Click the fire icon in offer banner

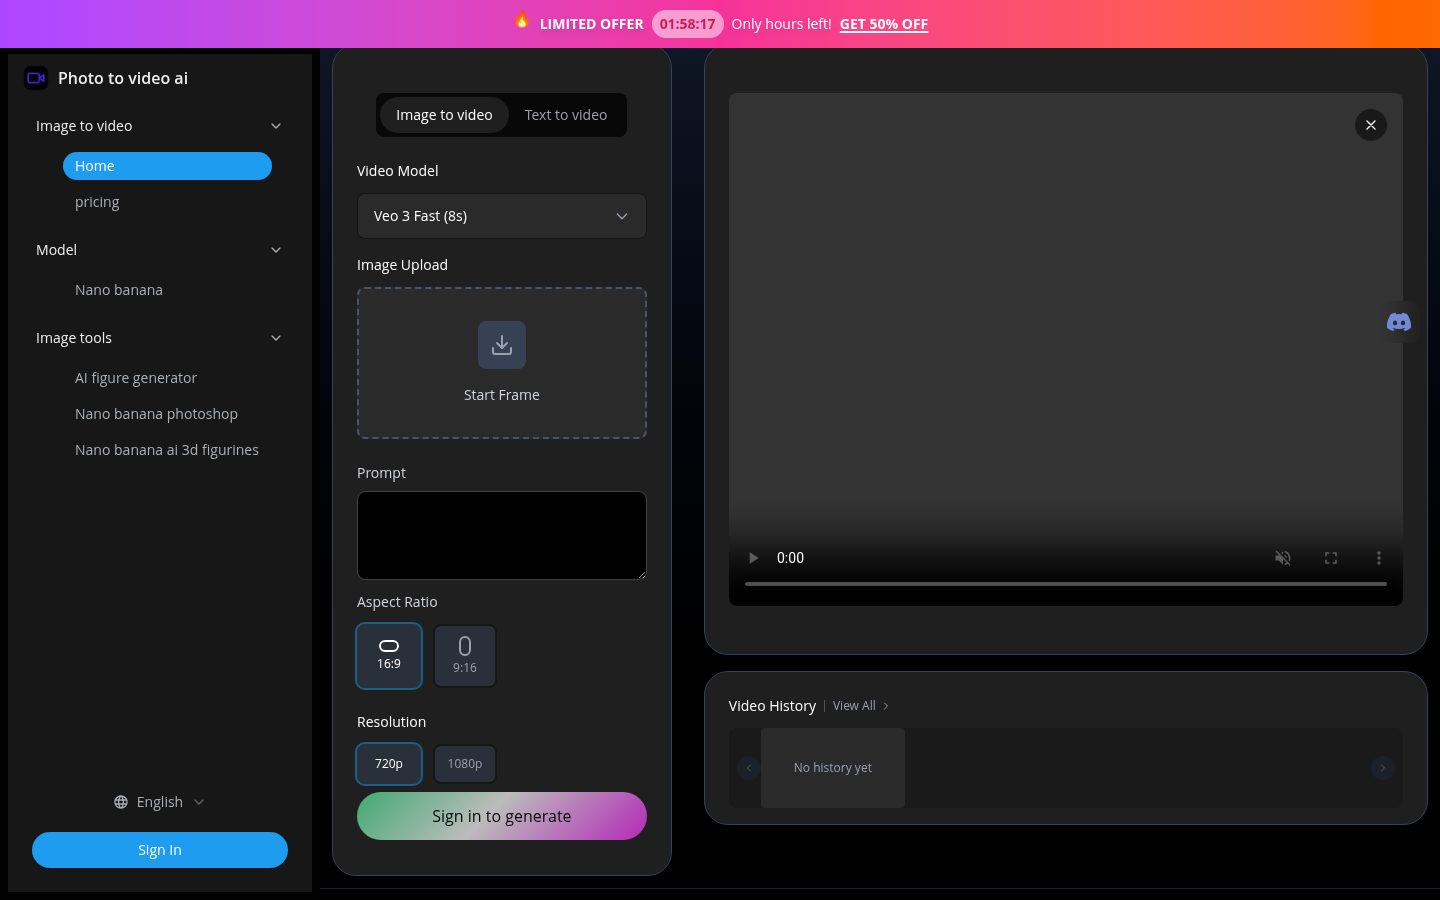(x=522, y=21)
